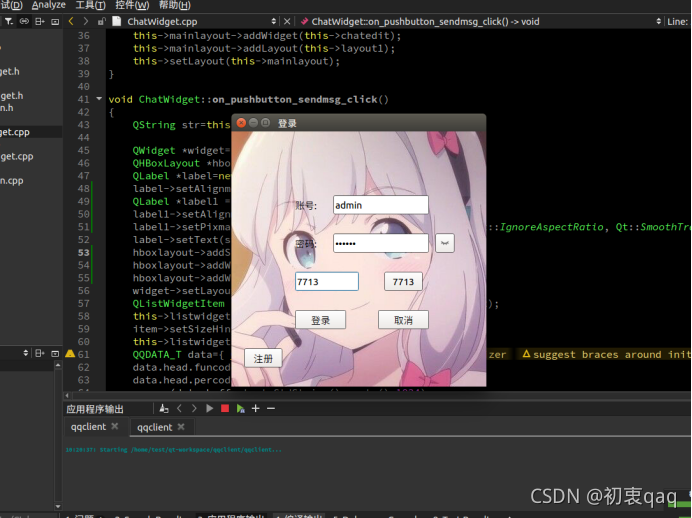Click line number 53 in the gutter

[x=83, y=252]
